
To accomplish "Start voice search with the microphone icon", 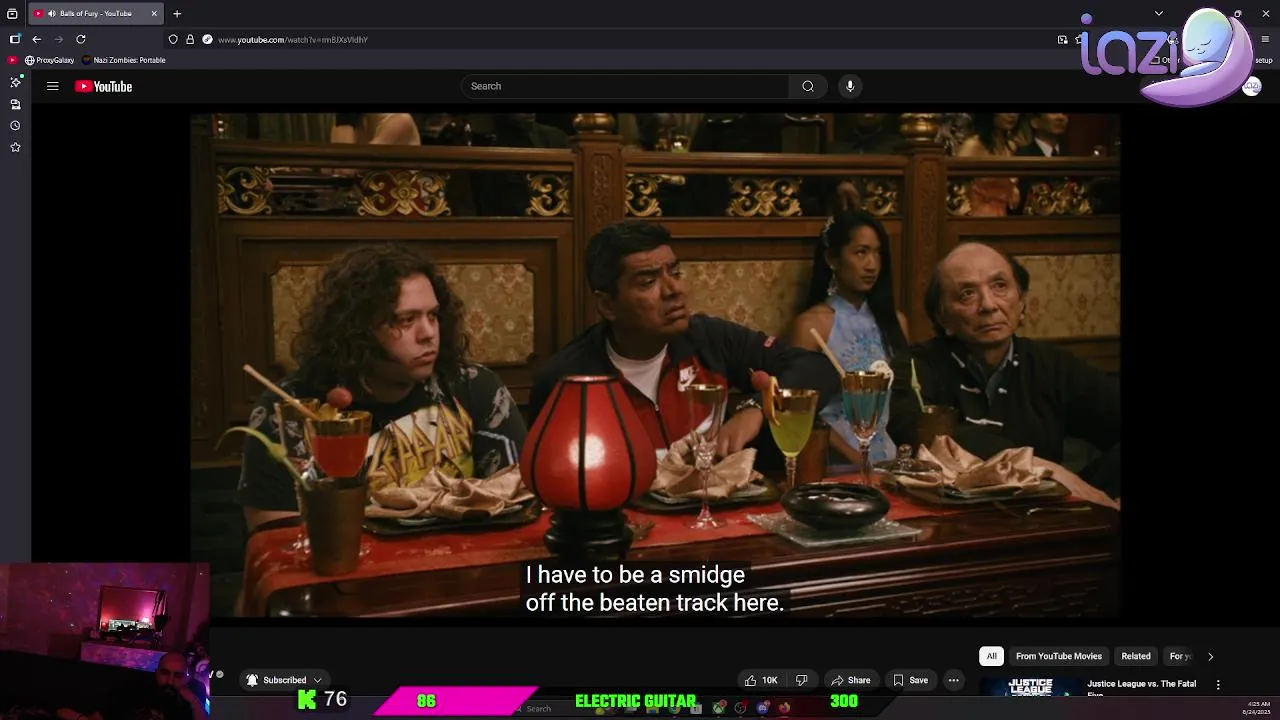I will click(x=850, y=86).
